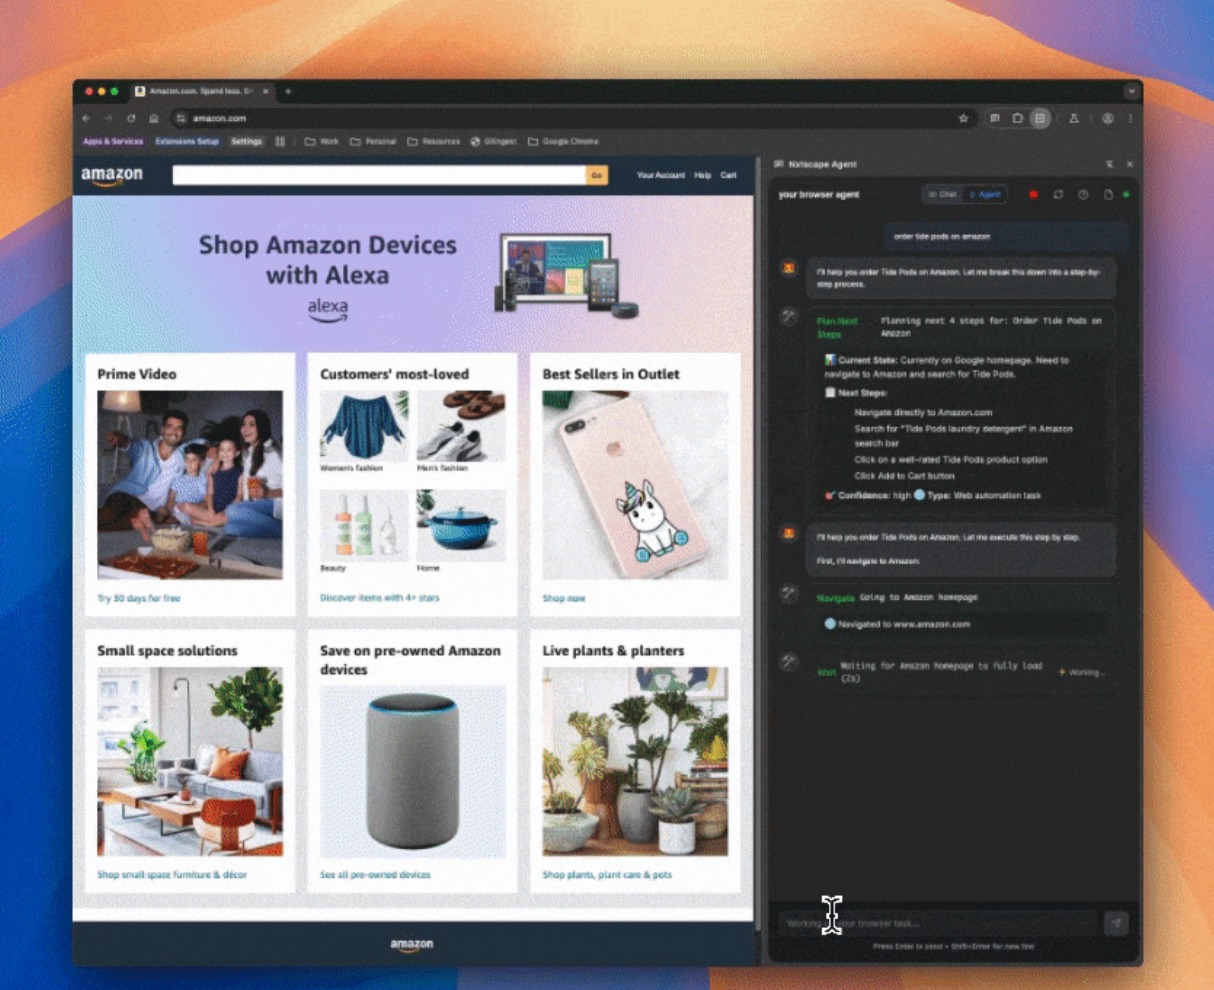Screen dimensions: 1214x990
Task: Switch to Agent mode in agent panel
Action: click(x=985, y=194)
